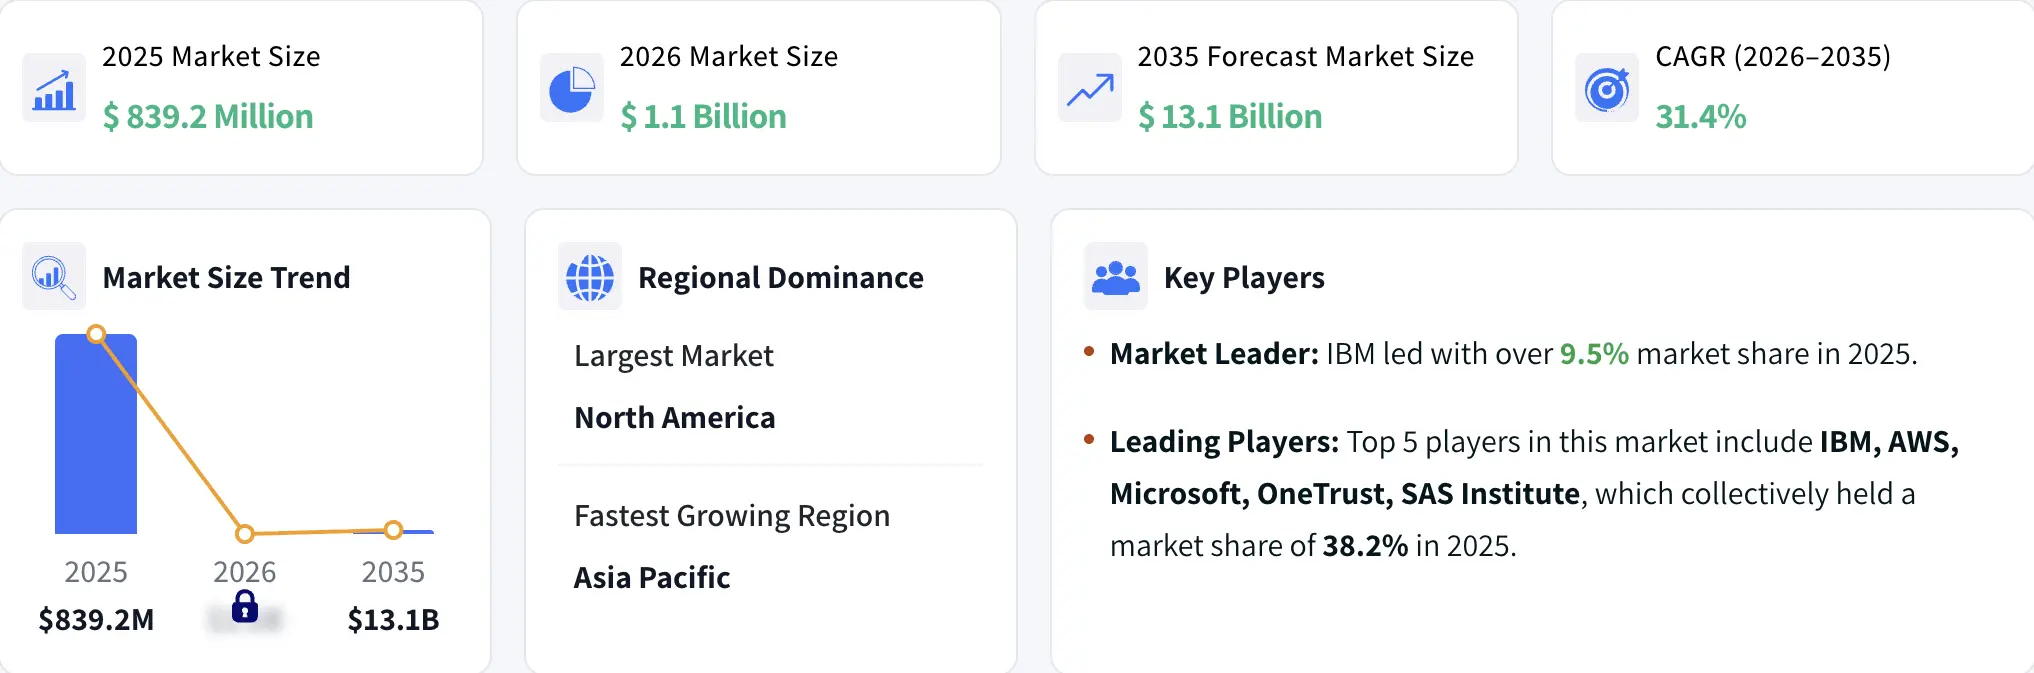Click the bar chart icon beside 2025 Market Size
Viewport: 2034px width, 673px height.
point(54,88)
